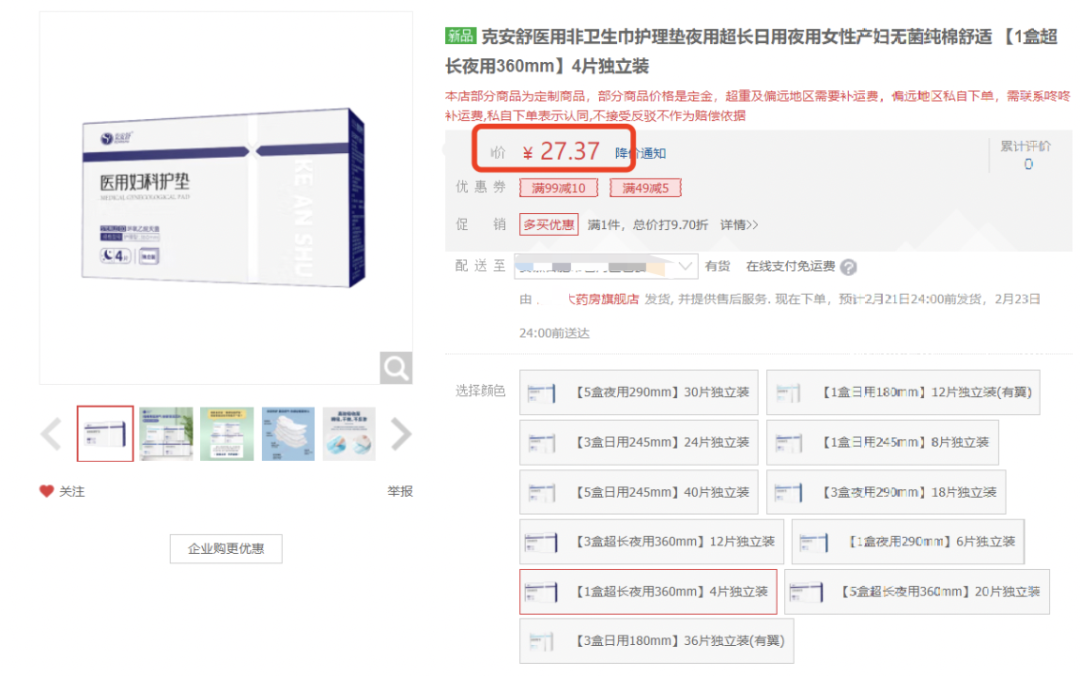View the second thumbnail with green plants

[166, 433]
